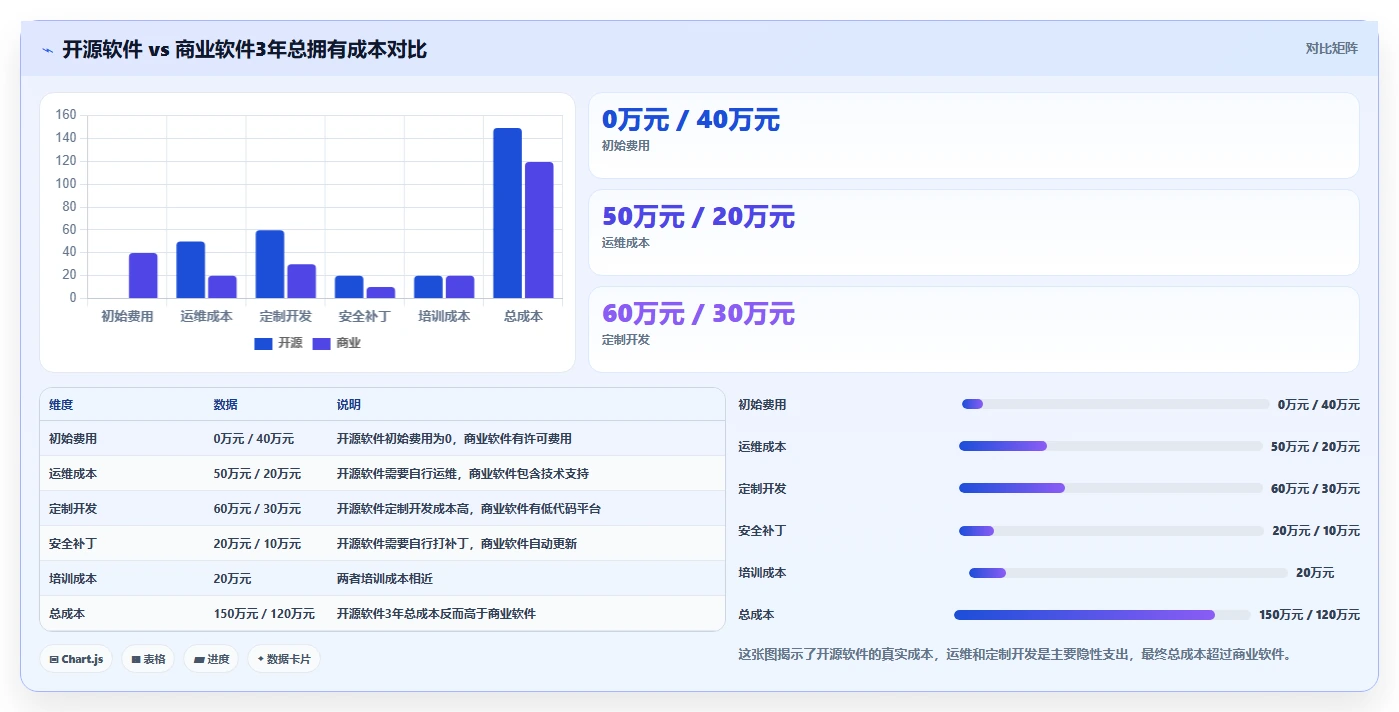This screenshot has height=712, width=1399.
Task: Click the 运维成本 cell in the table
Action: pyautogui.click(x=73, y=474)
